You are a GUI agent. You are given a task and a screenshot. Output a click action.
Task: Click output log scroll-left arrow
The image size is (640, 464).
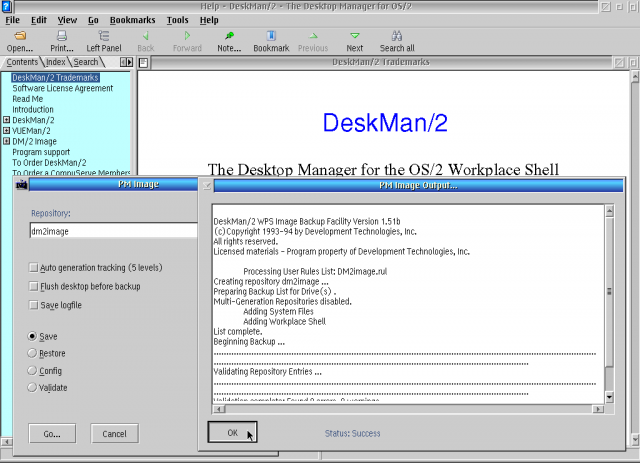pos(219,409)
